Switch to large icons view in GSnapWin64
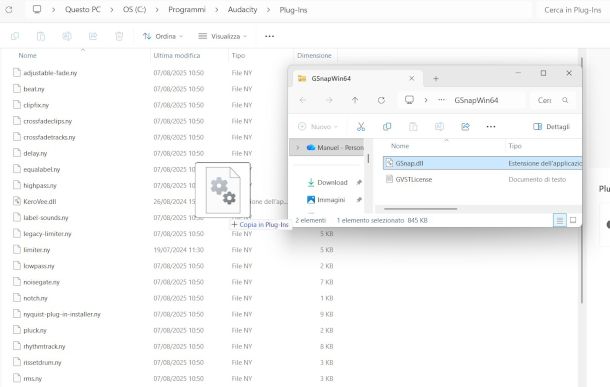The width and height of the screenshot is (610, 387). click(573, 220)
